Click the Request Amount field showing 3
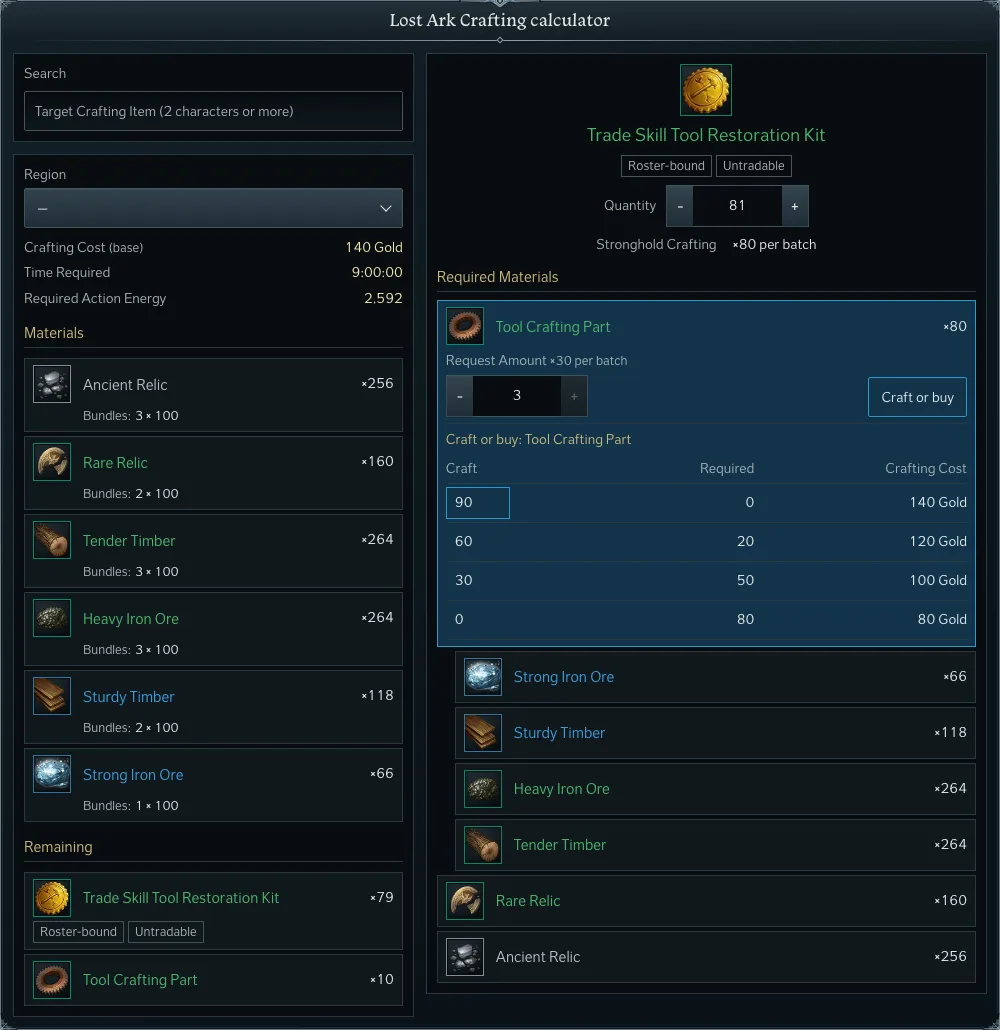The height and width of the screenshot is (1030, 1000). coord(517,396)
